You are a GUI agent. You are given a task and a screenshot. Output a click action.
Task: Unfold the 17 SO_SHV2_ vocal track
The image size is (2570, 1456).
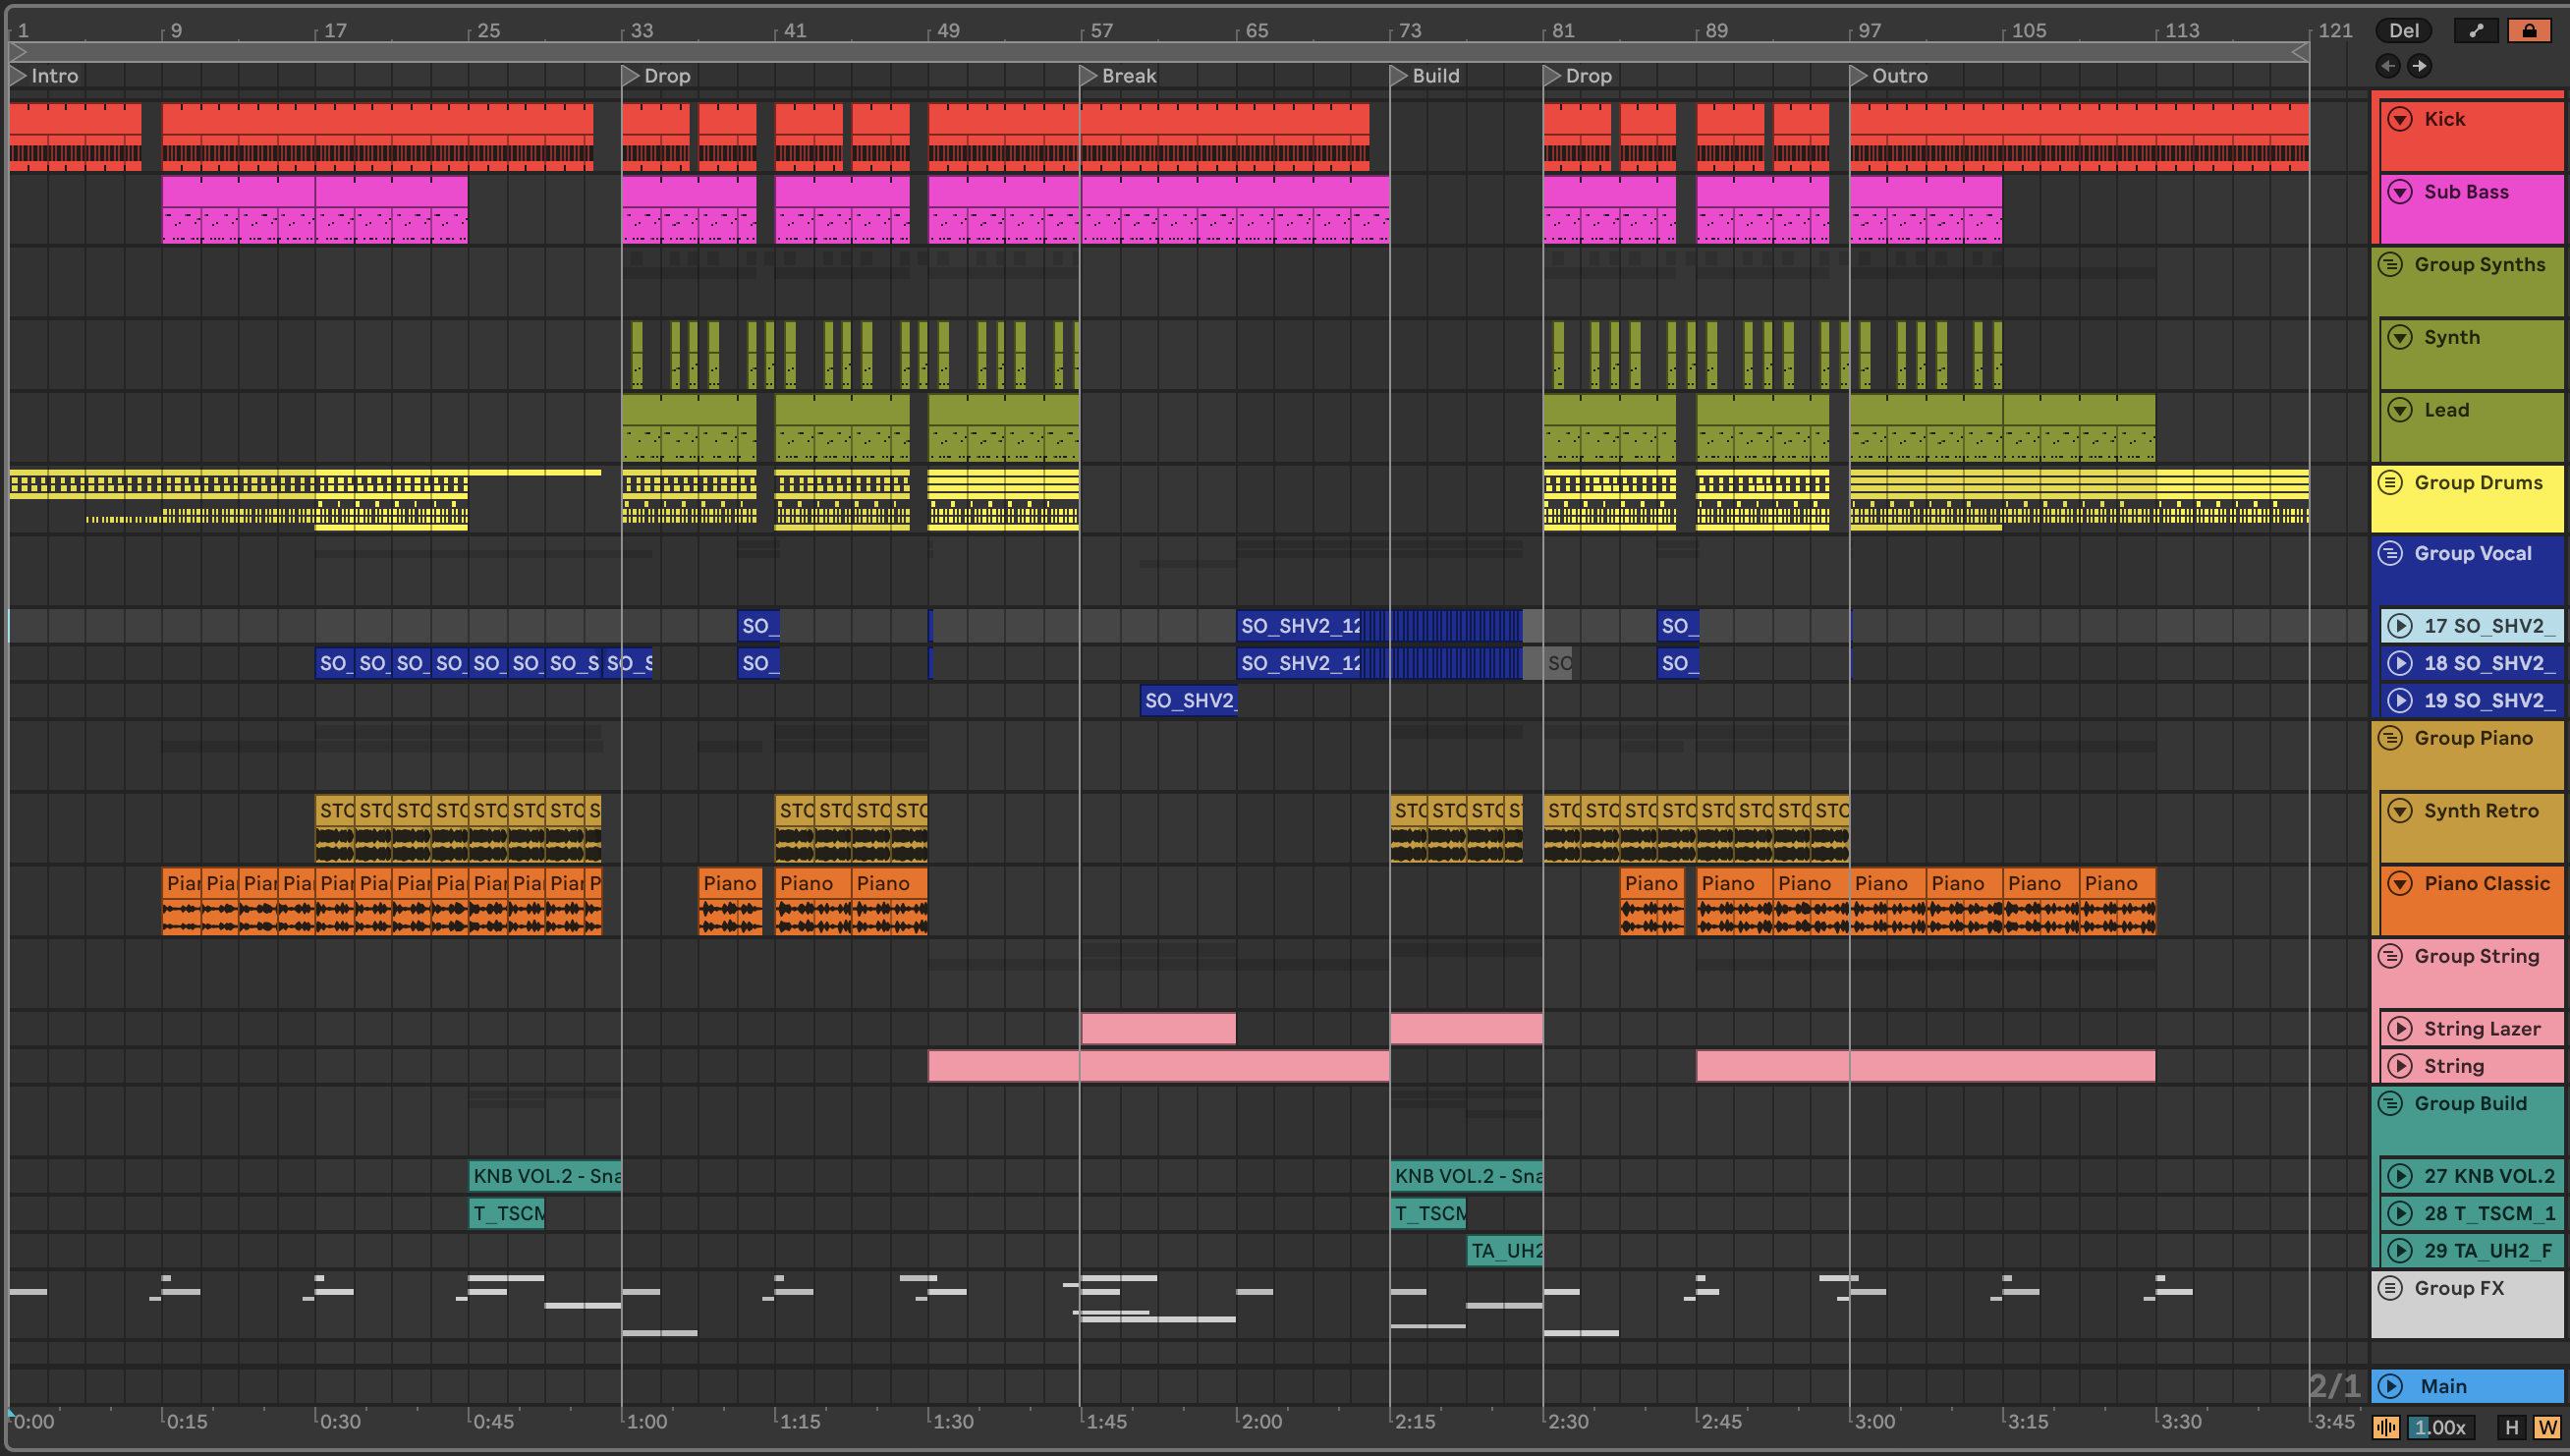coord(2400,626)
